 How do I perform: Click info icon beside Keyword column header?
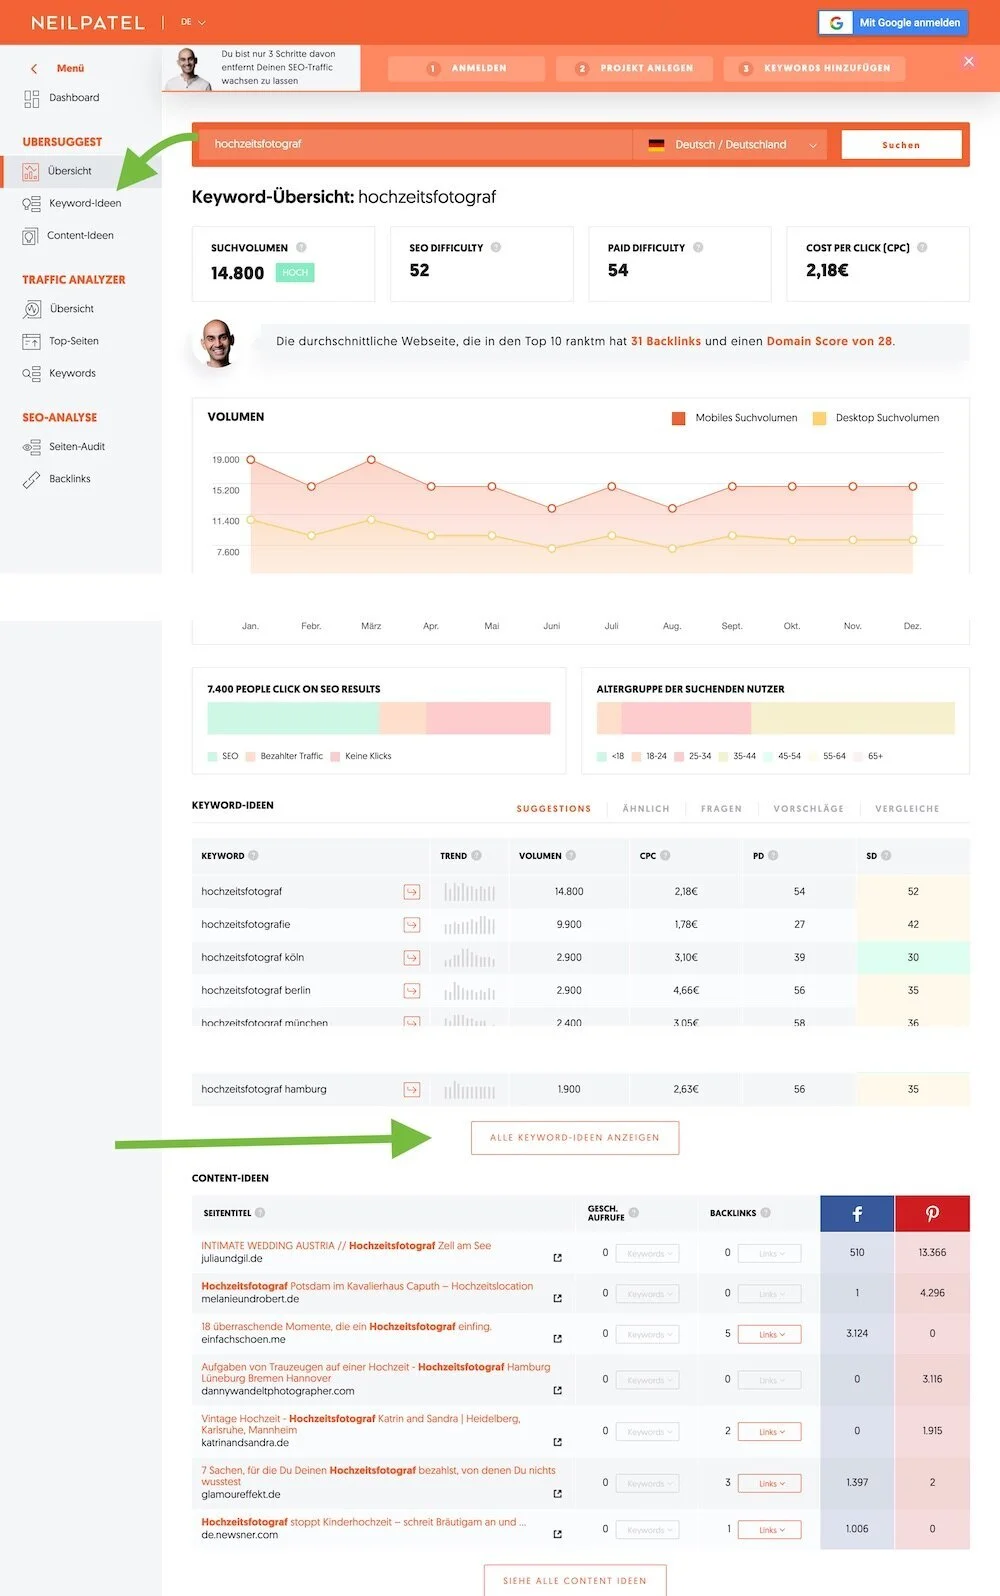click(x=253, y=855)
